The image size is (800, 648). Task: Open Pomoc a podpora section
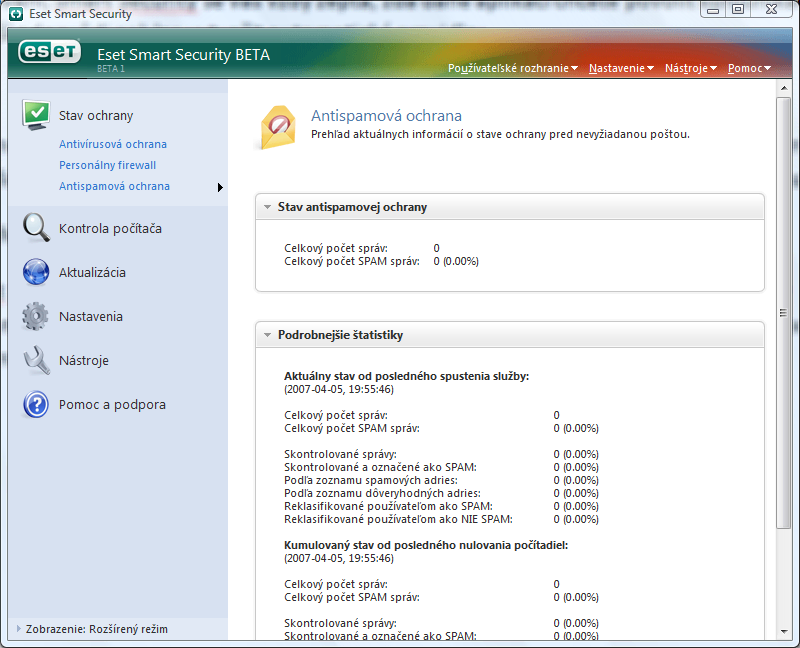pos(112,405)
